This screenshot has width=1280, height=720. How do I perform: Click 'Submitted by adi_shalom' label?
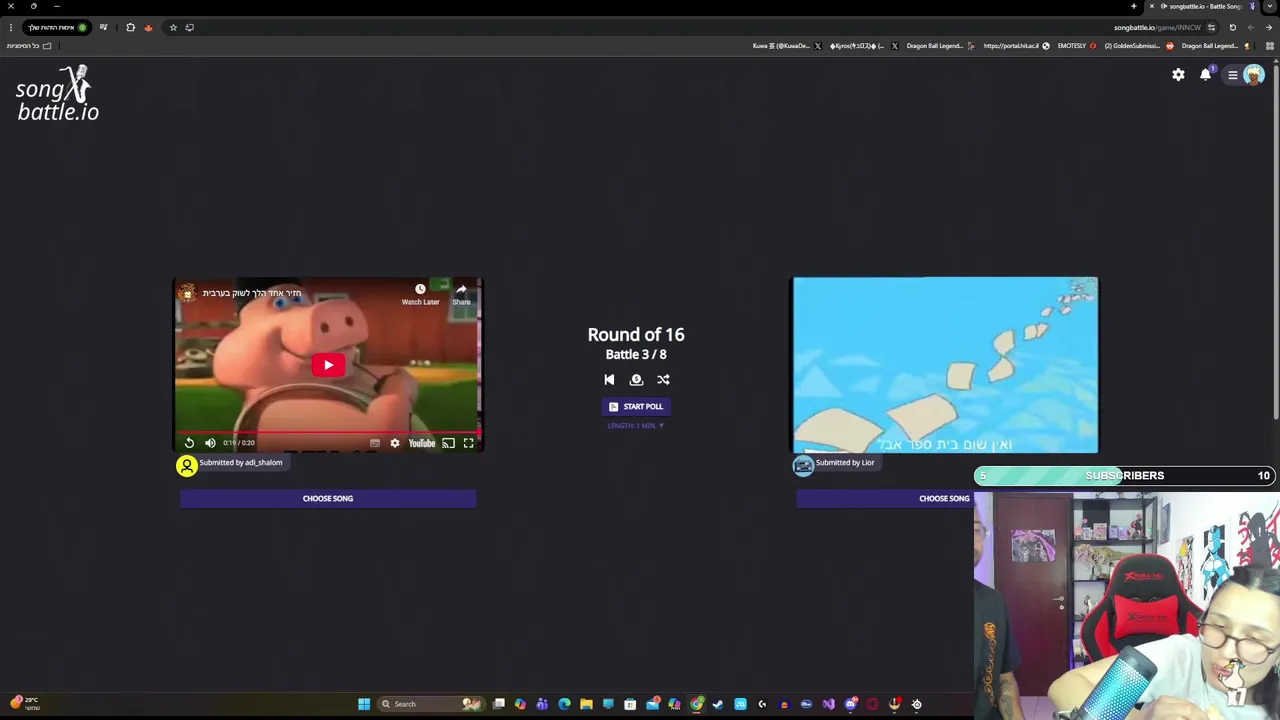[241, 462]
